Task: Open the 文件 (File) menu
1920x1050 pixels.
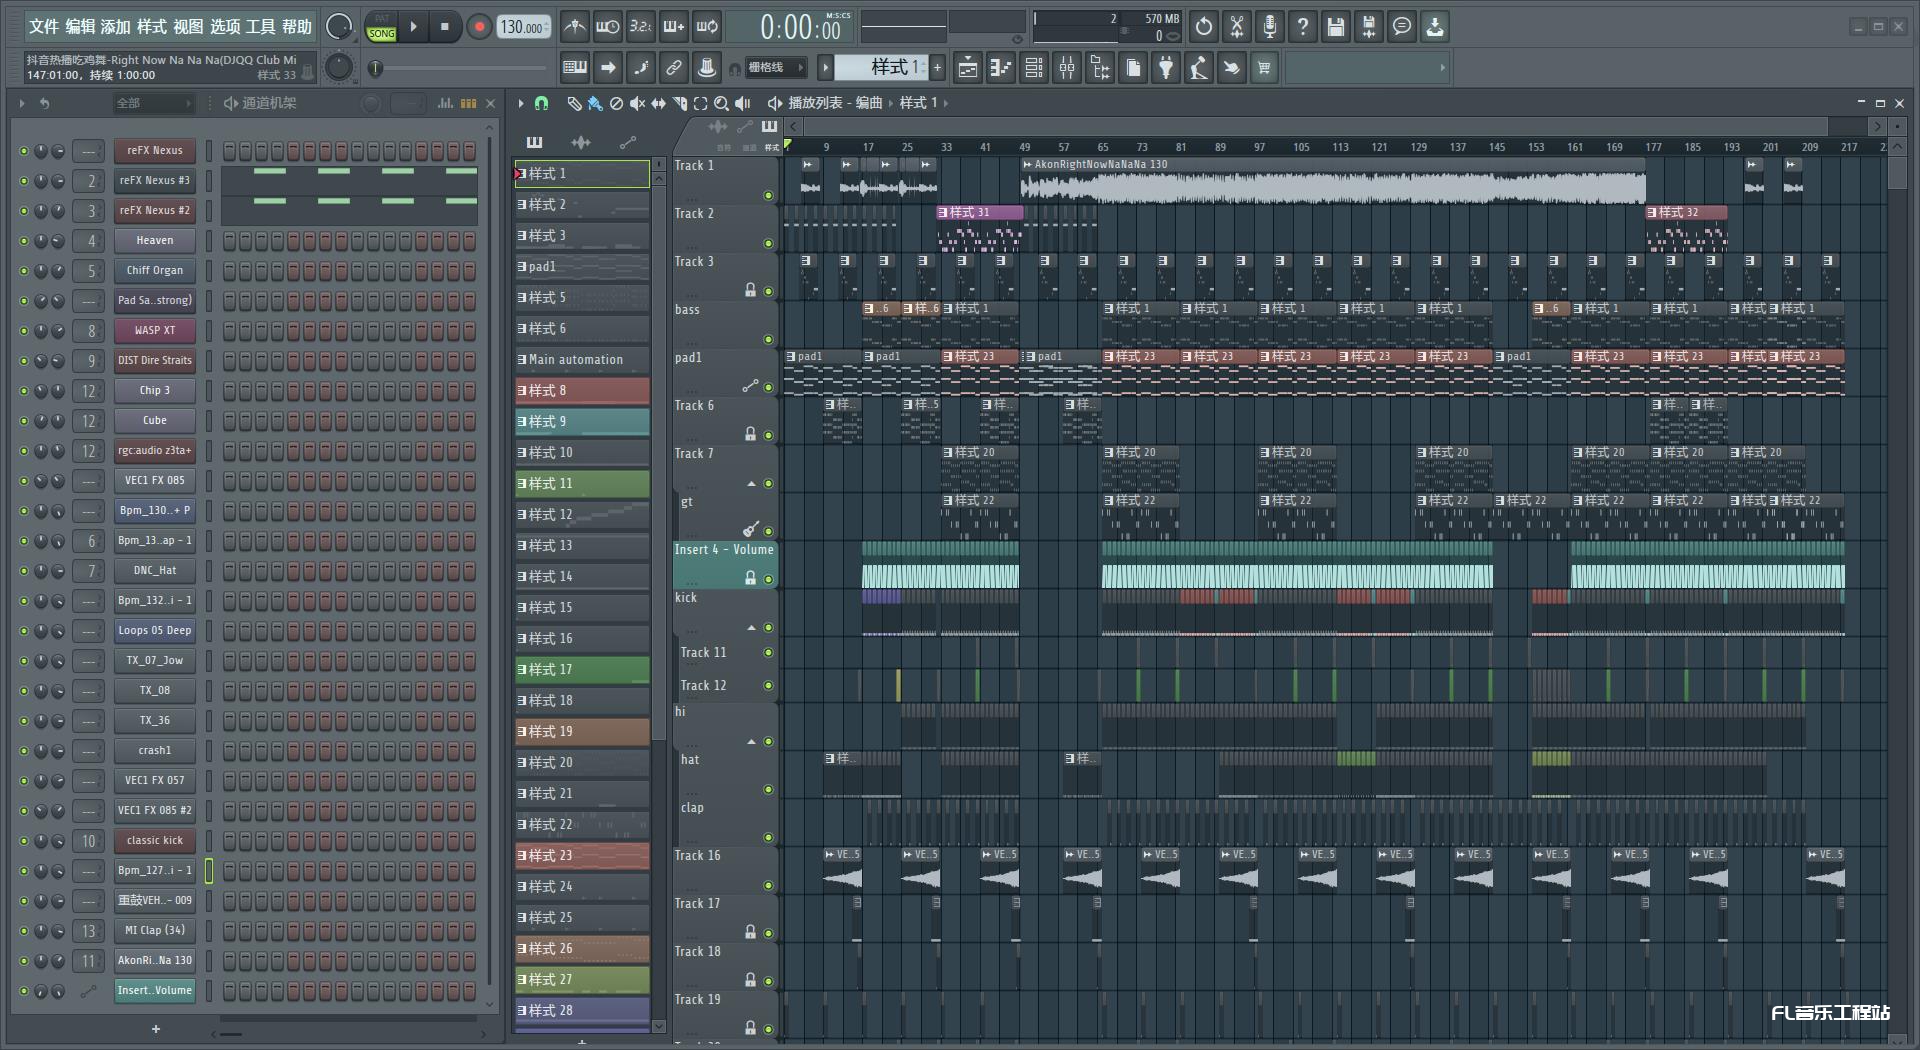Action: tap(43, 27)
